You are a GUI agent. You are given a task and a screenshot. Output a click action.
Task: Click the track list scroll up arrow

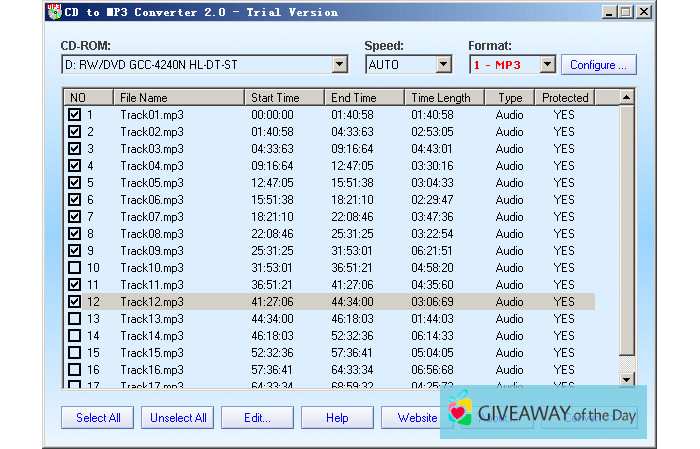click(627, 97)
